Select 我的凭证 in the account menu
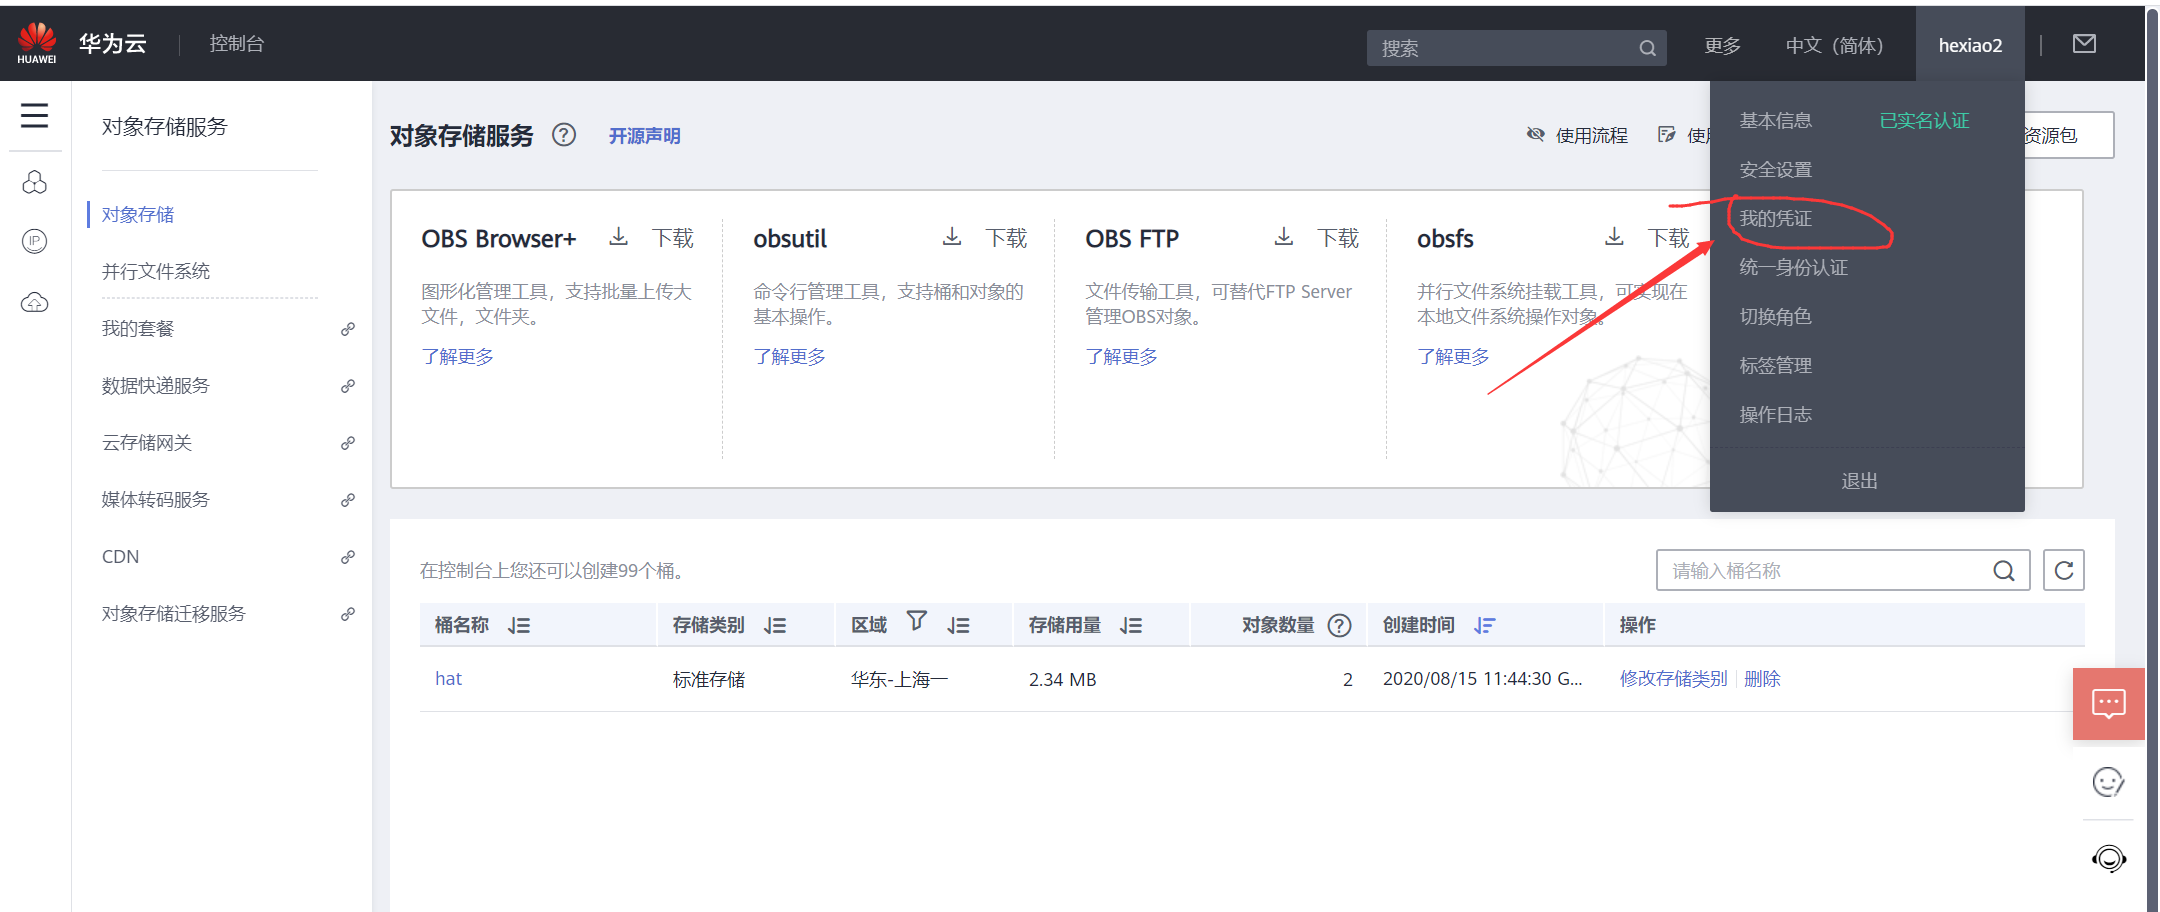 (x=1775, y=218)
